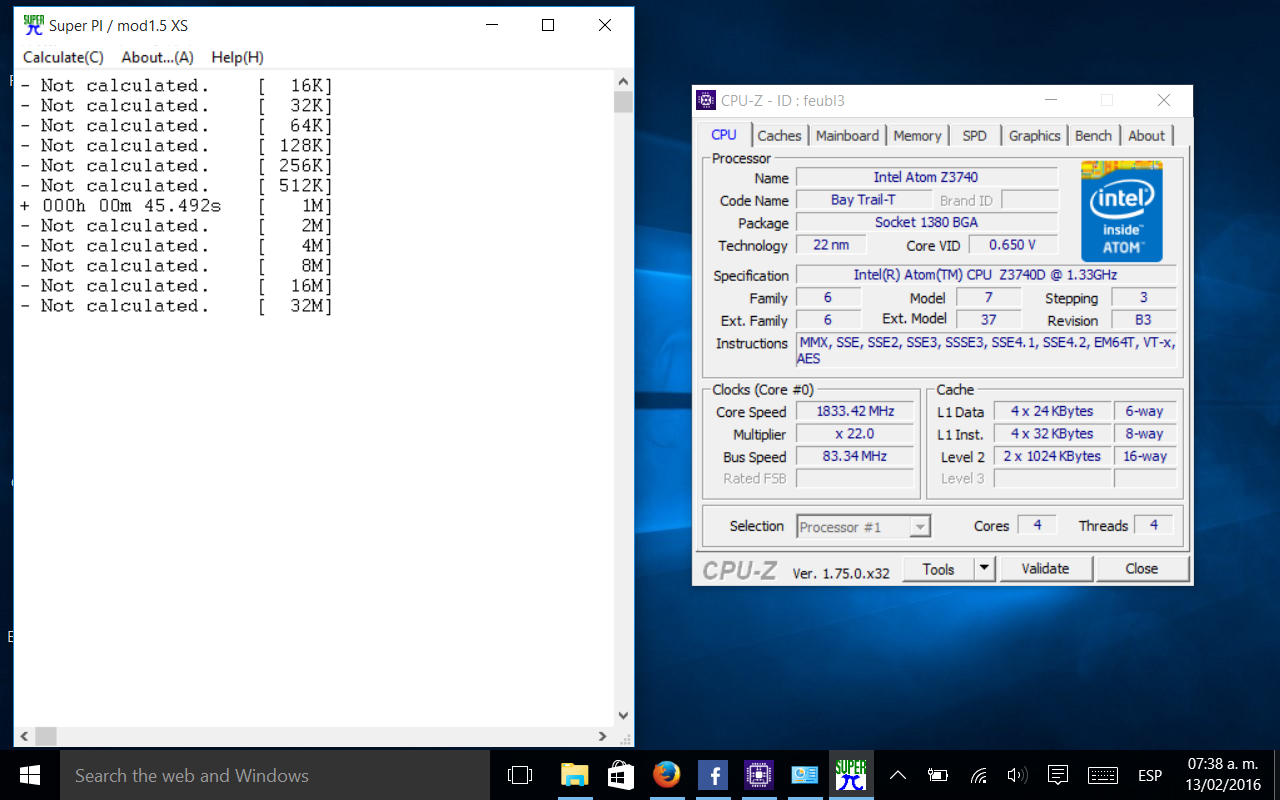Viewport: 1280px width, 800px height.
Task: Click the Super PI title bar icon
Action: pyautogui.click(x=34, y=25)
